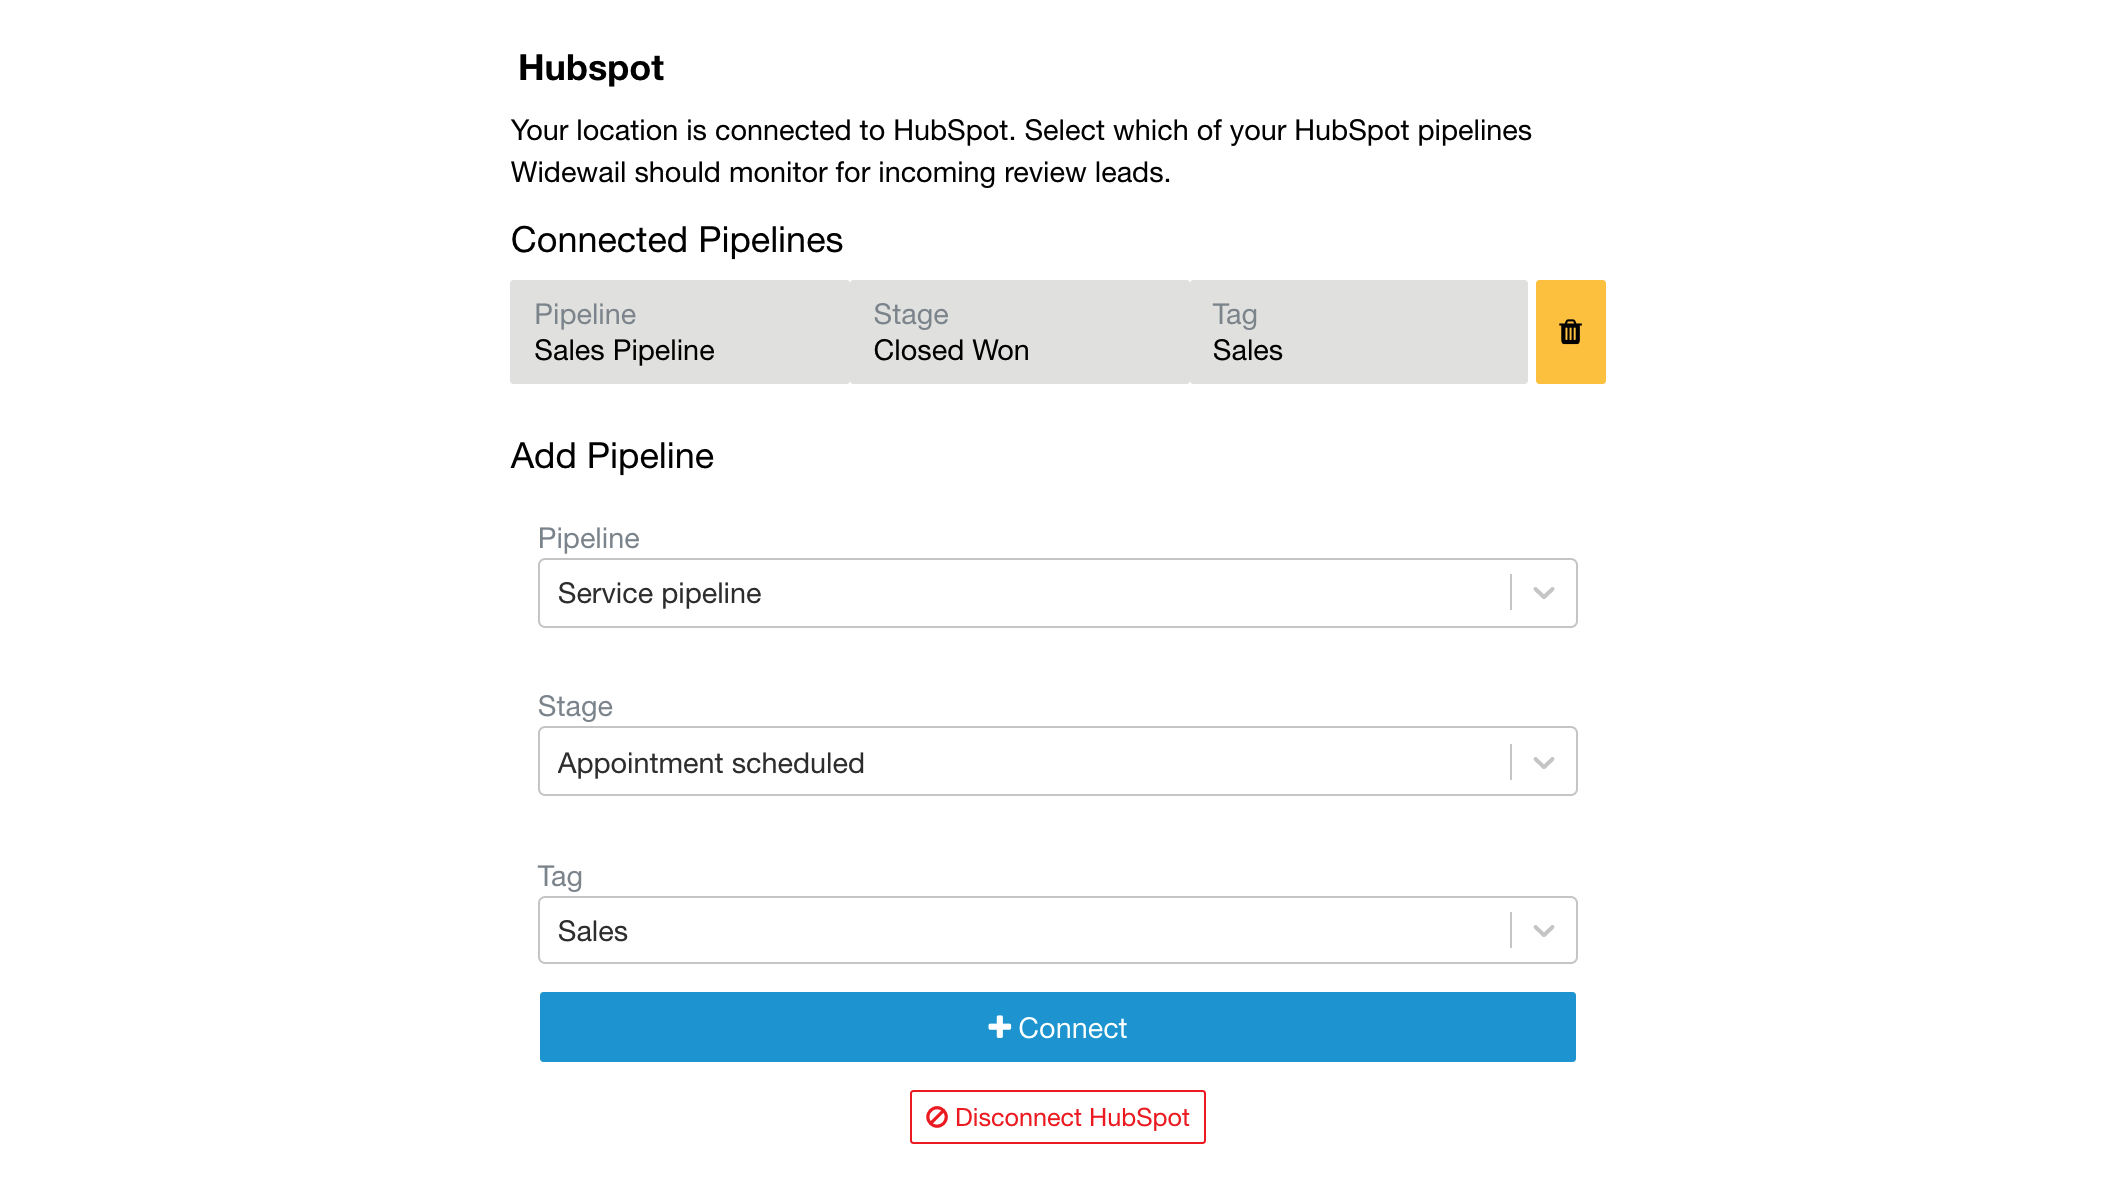Click the plus icon on Connect
The image size is (2115, 1189).
pyautogui.click(x=999, y=1027)
